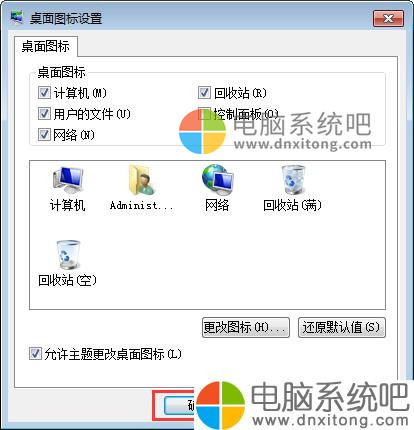Uncheck the 网络(N) checkbox

pos(44,135)
